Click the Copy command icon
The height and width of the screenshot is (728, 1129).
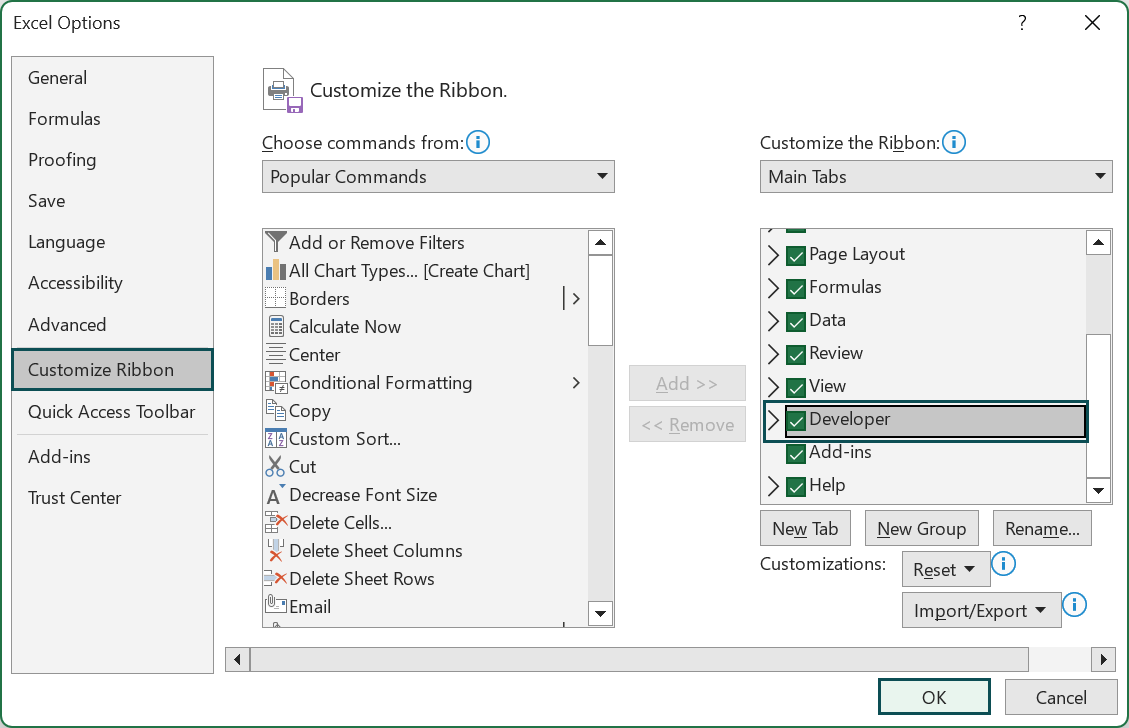pos(276,410)
